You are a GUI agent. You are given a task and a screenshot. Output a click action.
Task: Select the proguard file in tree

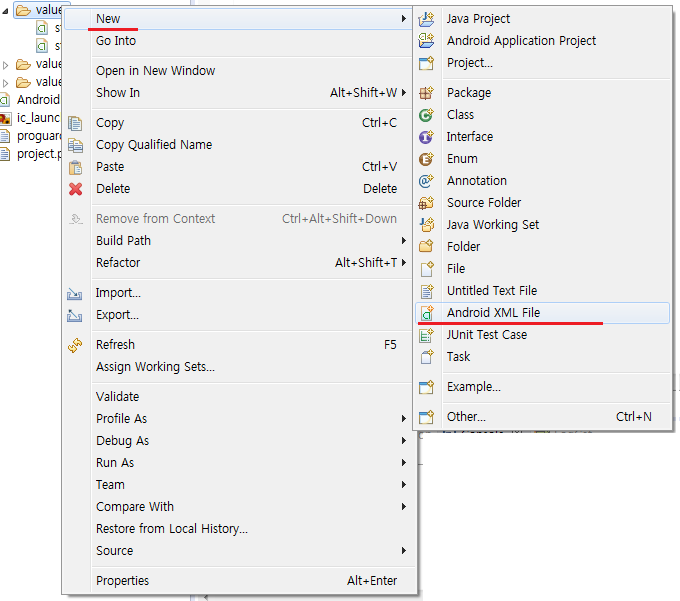(x=30, y=136)
